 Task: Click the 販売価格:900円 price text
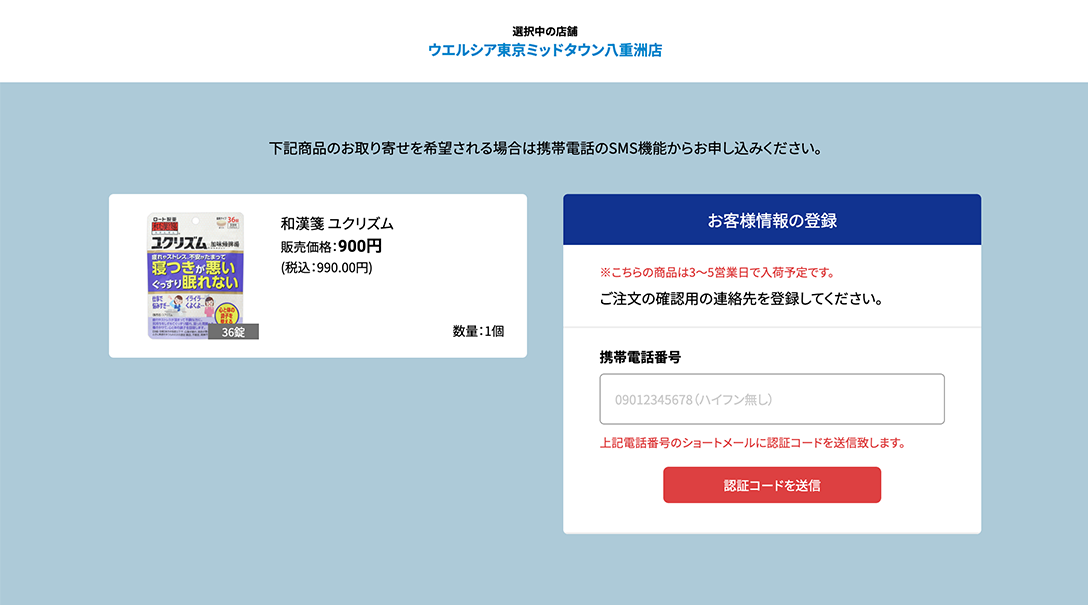pyautogui.click(x=331, y=246)
